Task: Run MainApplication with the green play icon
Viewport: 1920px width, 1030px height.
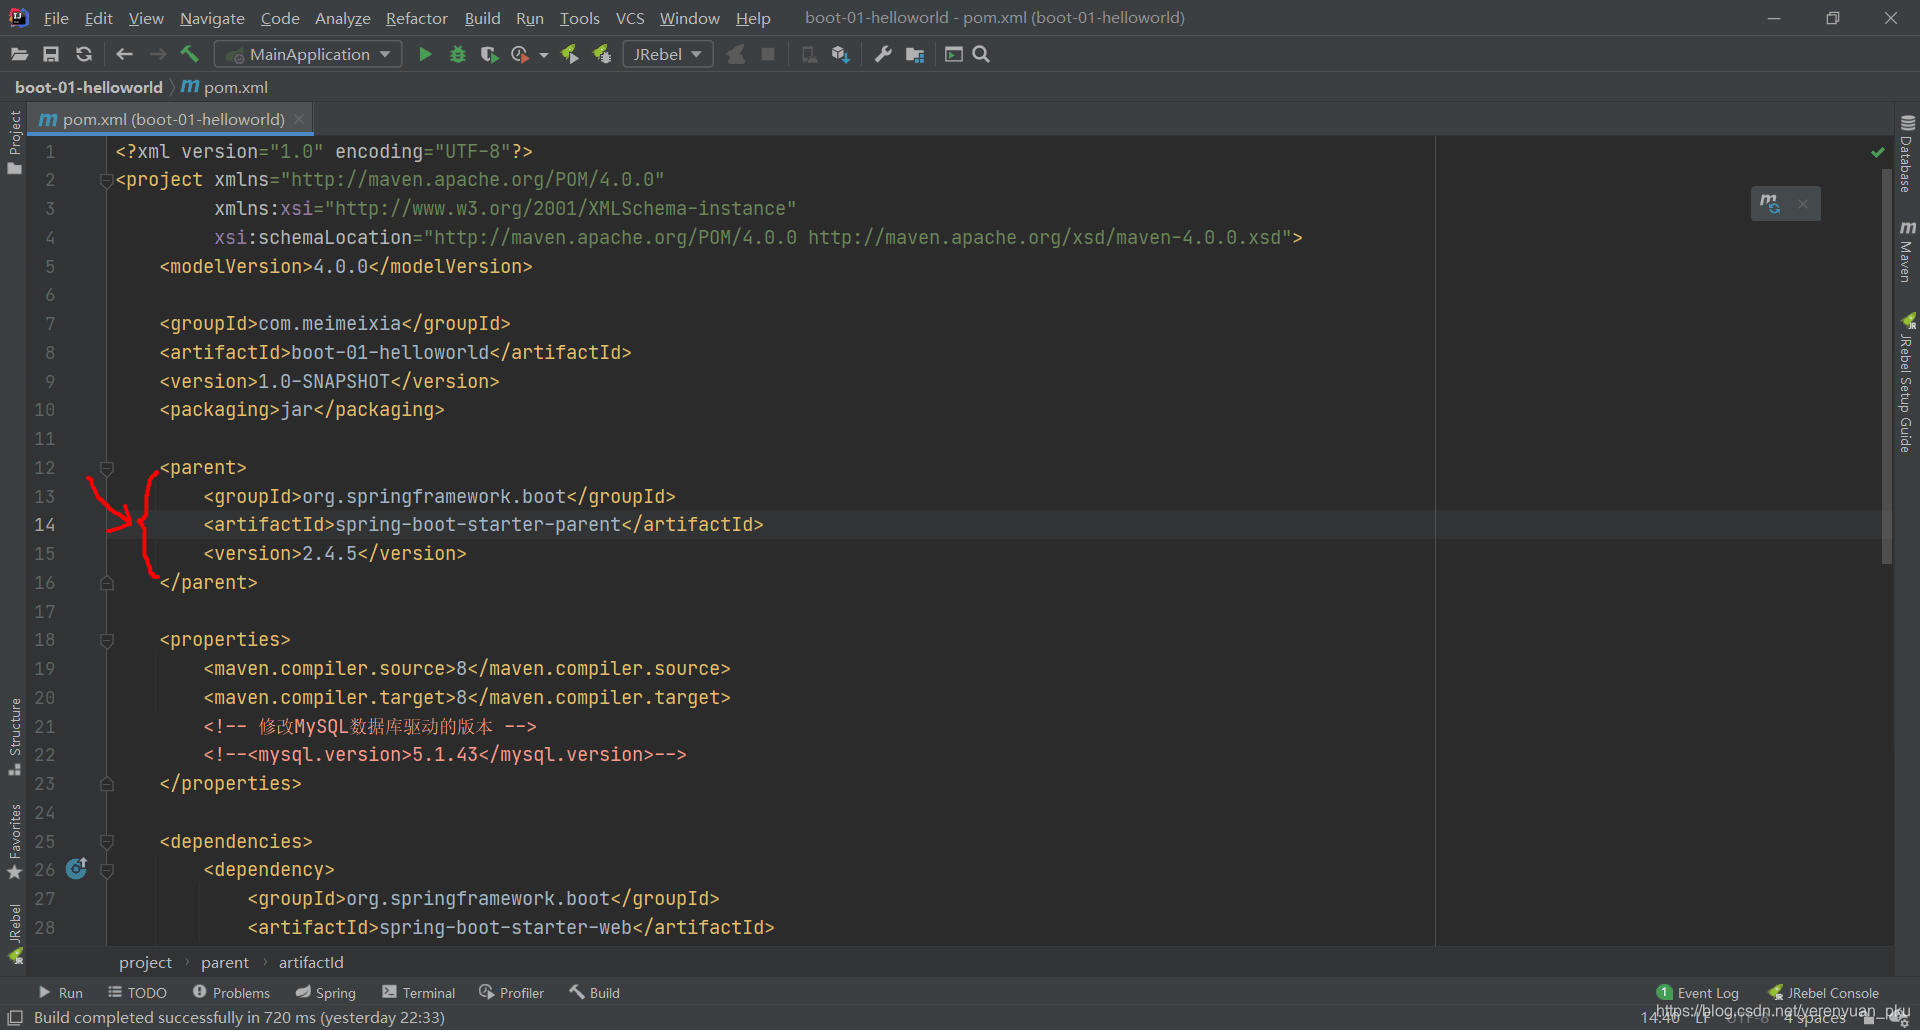Action: (x=425, y=54)
